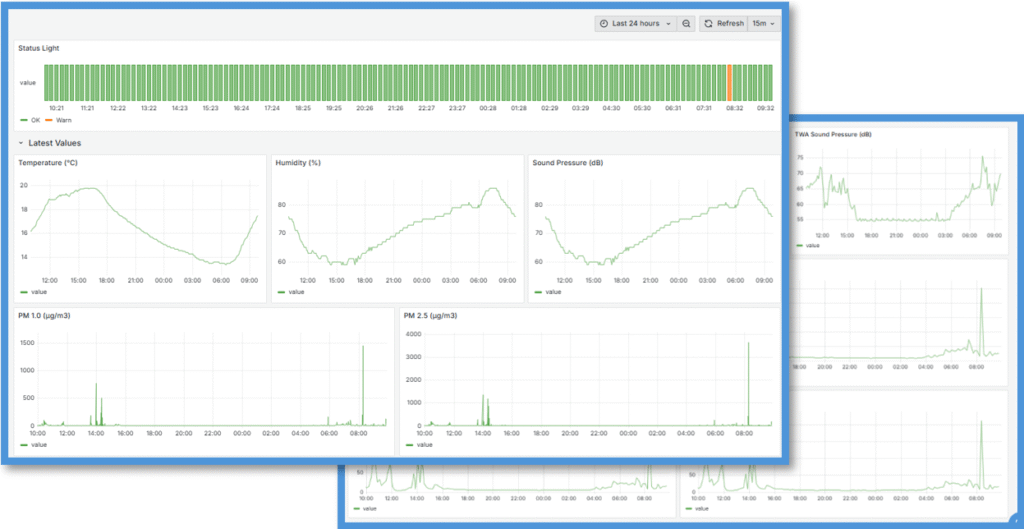This screenshot has width=1024, height=529.
Task: Collapse the Latest Values row
Action: [50, 142]
